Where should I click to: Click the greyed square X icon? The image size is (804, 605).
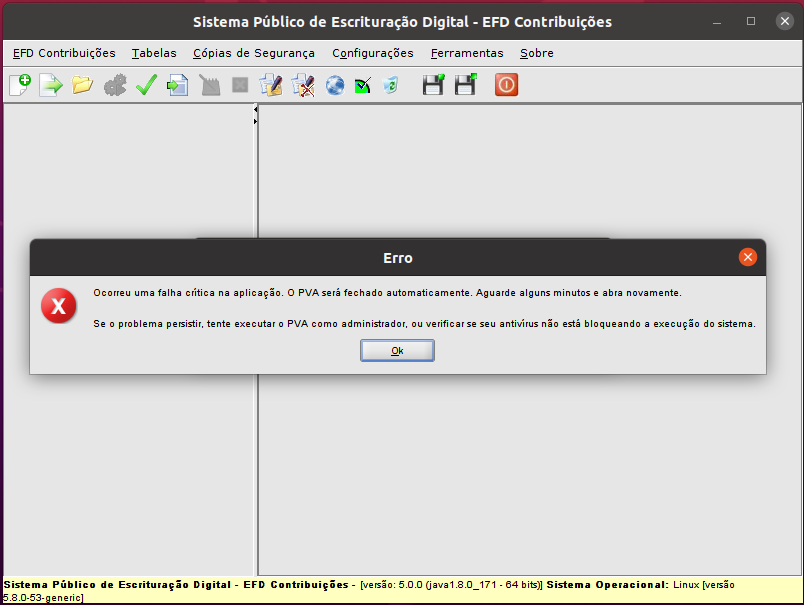click(240, 85)
